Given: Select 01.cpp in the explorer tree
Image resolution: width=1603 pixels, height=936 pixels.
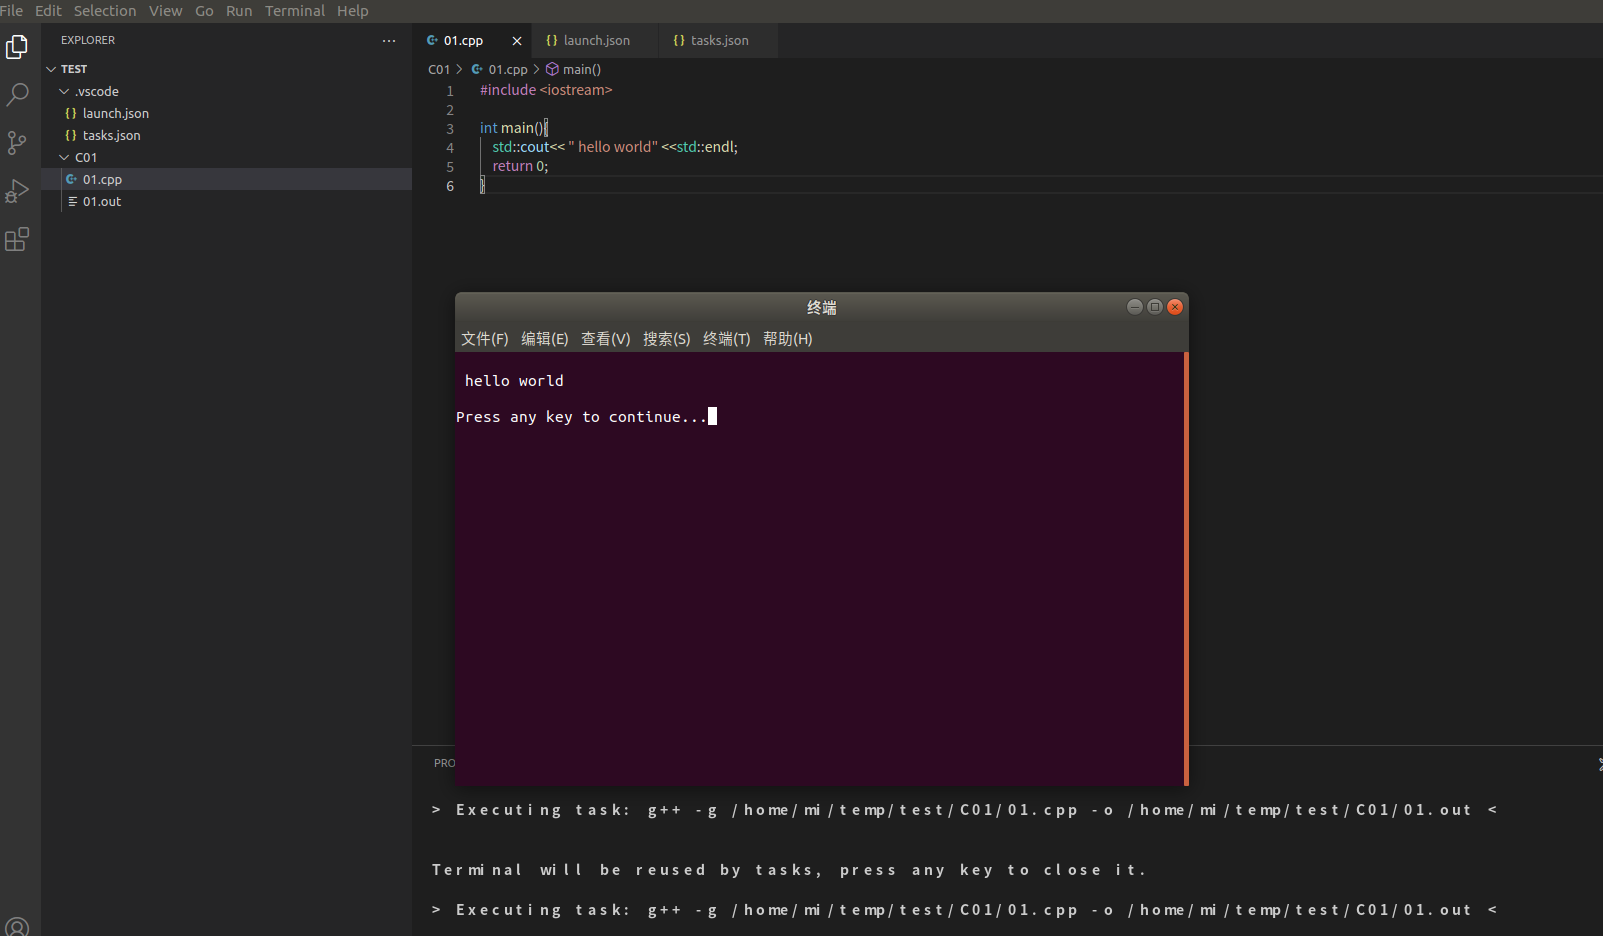Looking at the screenshot, I should point(226,179).
